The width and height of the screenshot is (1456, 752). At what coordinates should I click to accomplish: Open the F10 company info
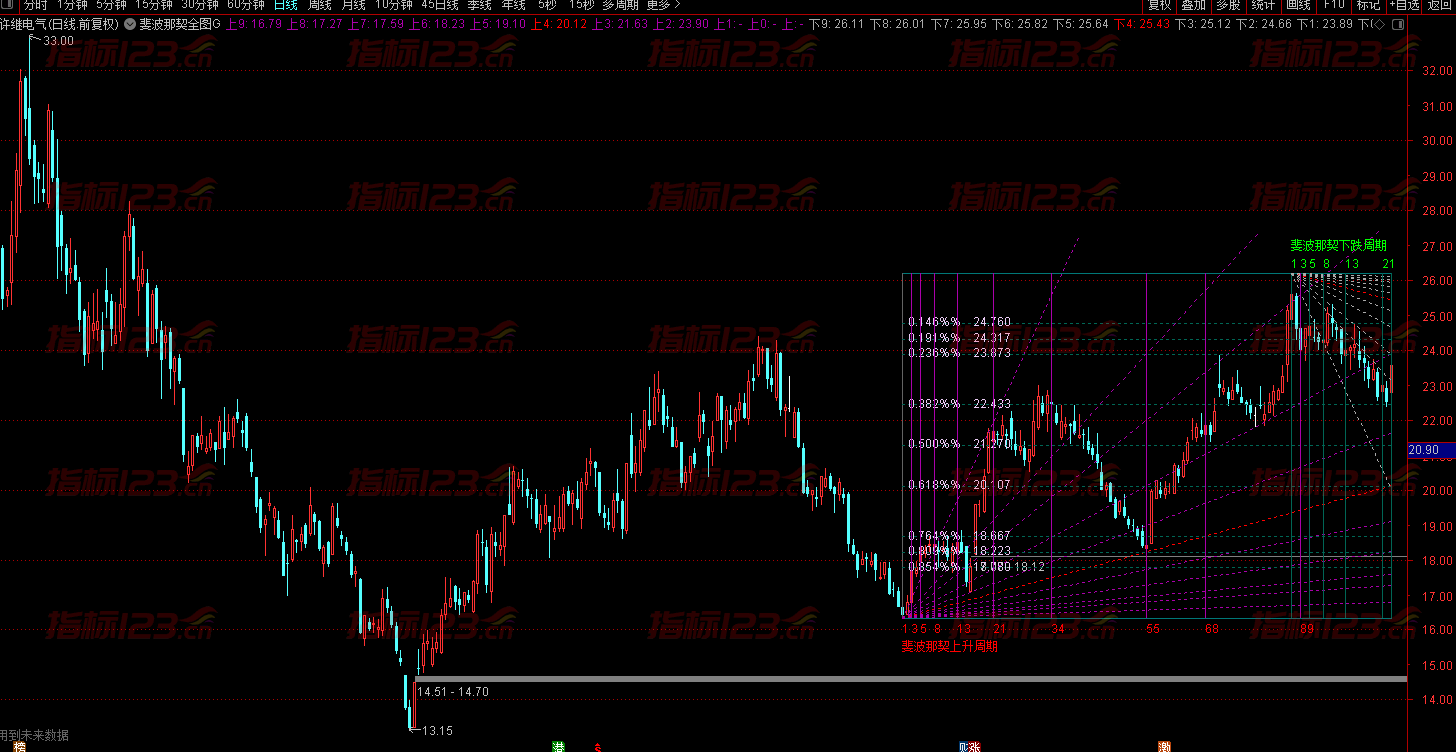(x=1334, y=5)
